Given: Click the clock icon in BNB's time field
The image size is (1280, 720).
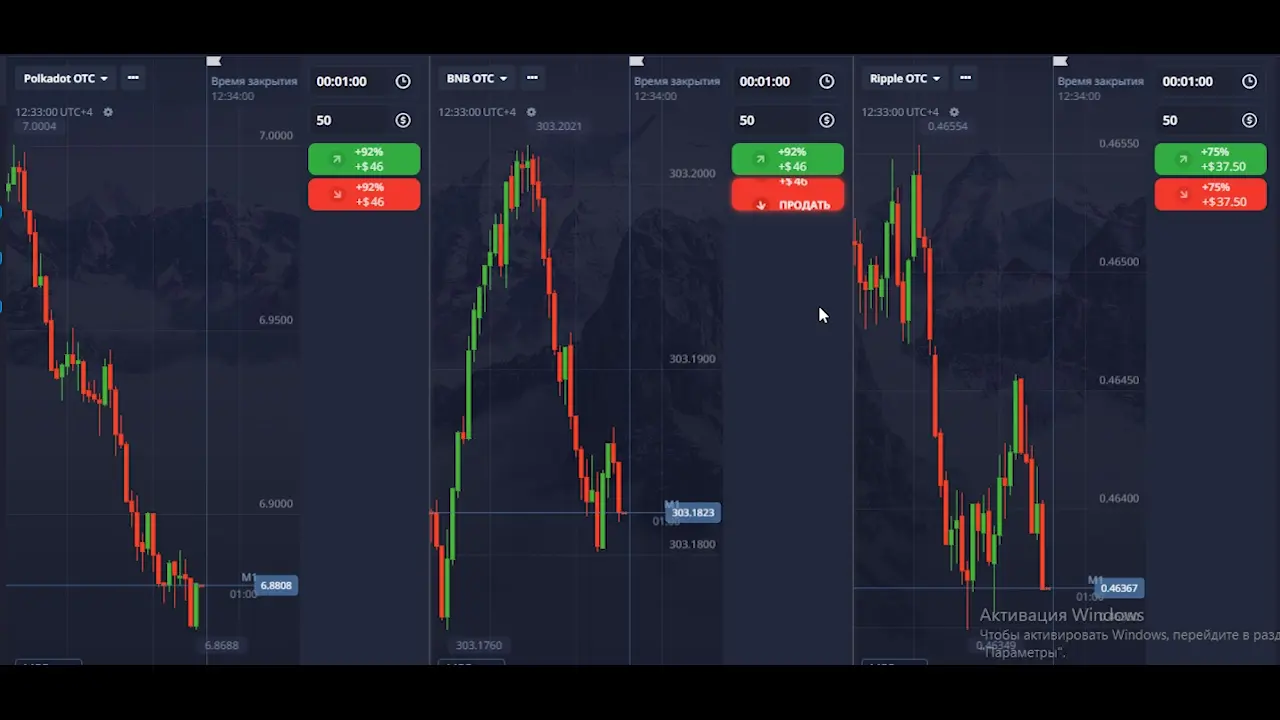Looking at the screenshot, I should pyautogui.click(x=826, y=82).
